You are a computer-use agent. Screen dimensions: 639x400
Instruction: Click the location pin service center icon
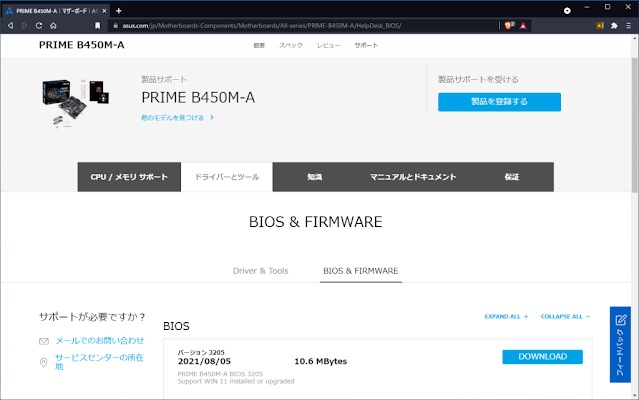(x=44, y=362)
